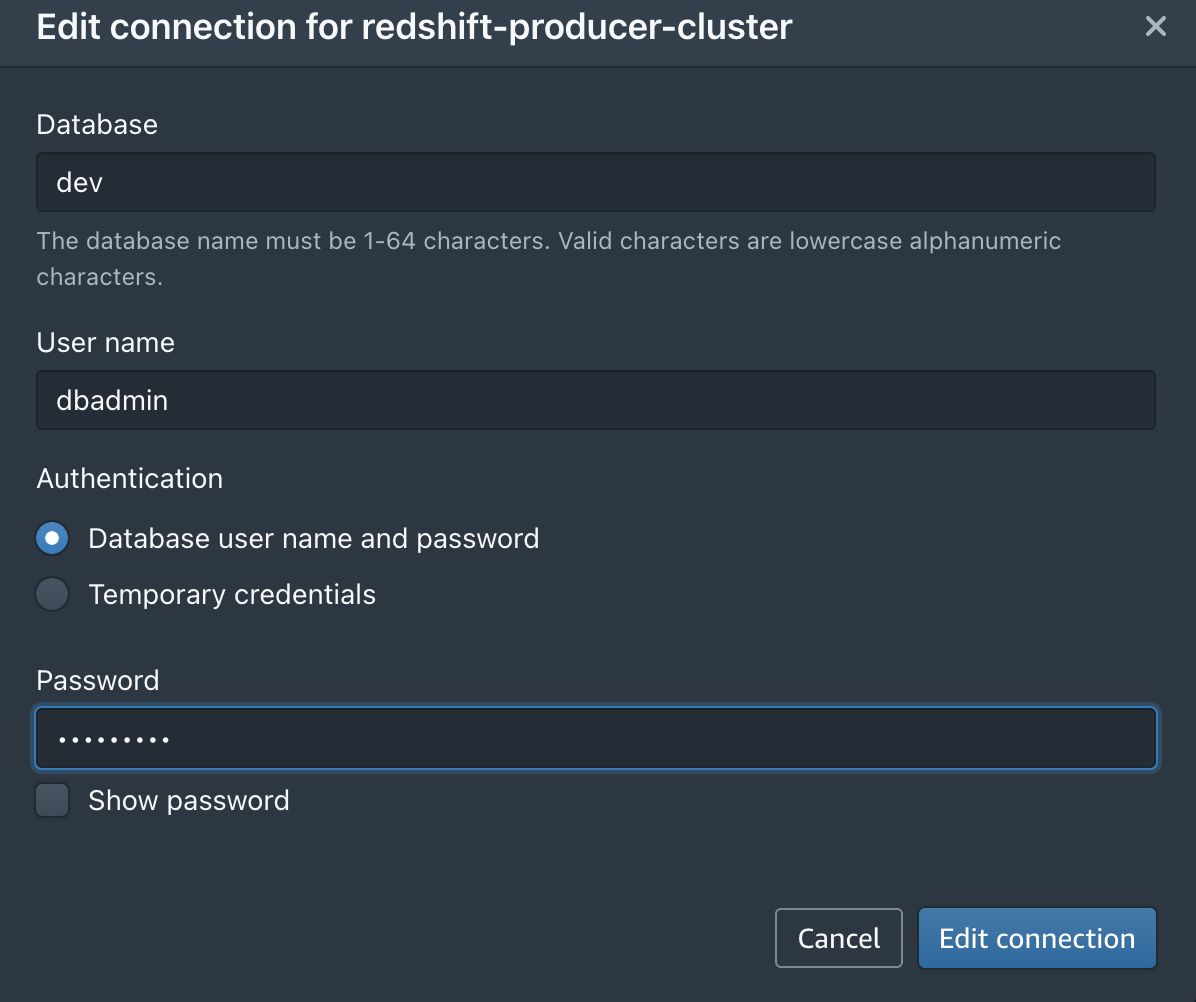
Task: Focus the Database input field
Action: [x=596, y=182]
